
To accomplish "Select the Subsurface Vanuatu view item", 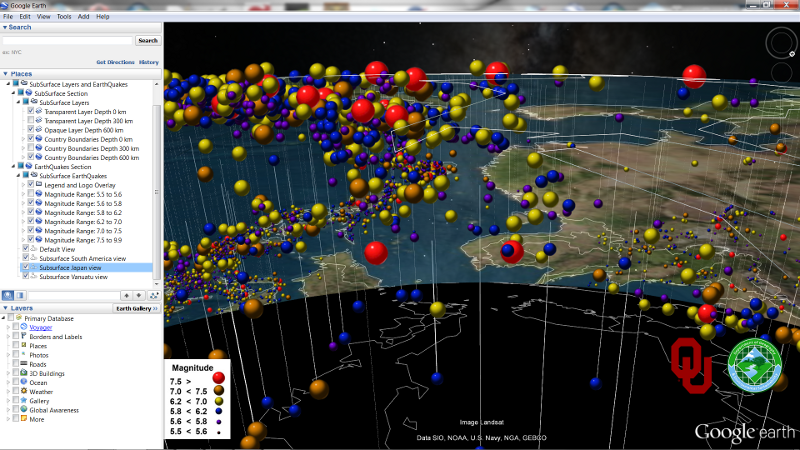I will tap(73, 277).
